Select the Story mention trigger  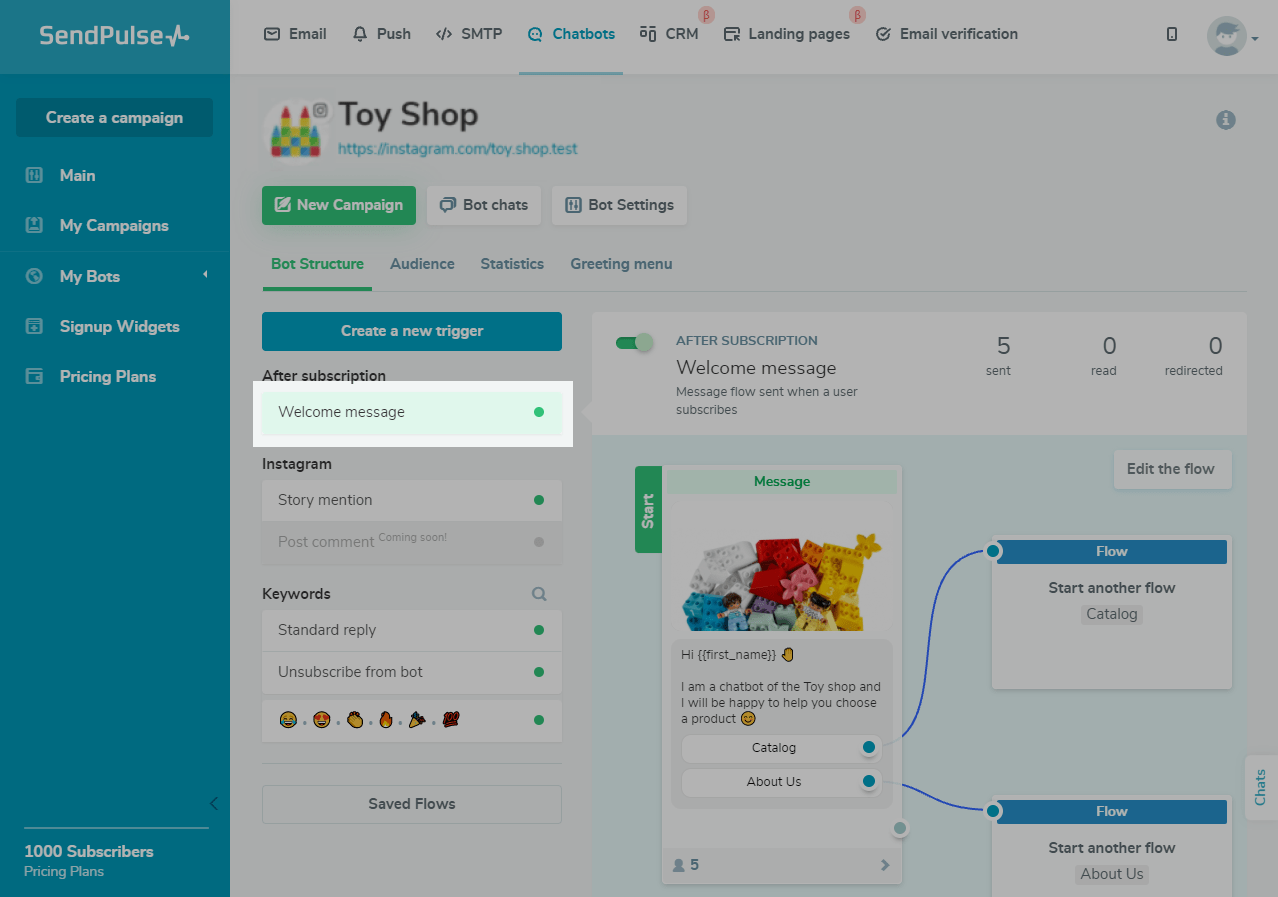click(x=412, y=500)
